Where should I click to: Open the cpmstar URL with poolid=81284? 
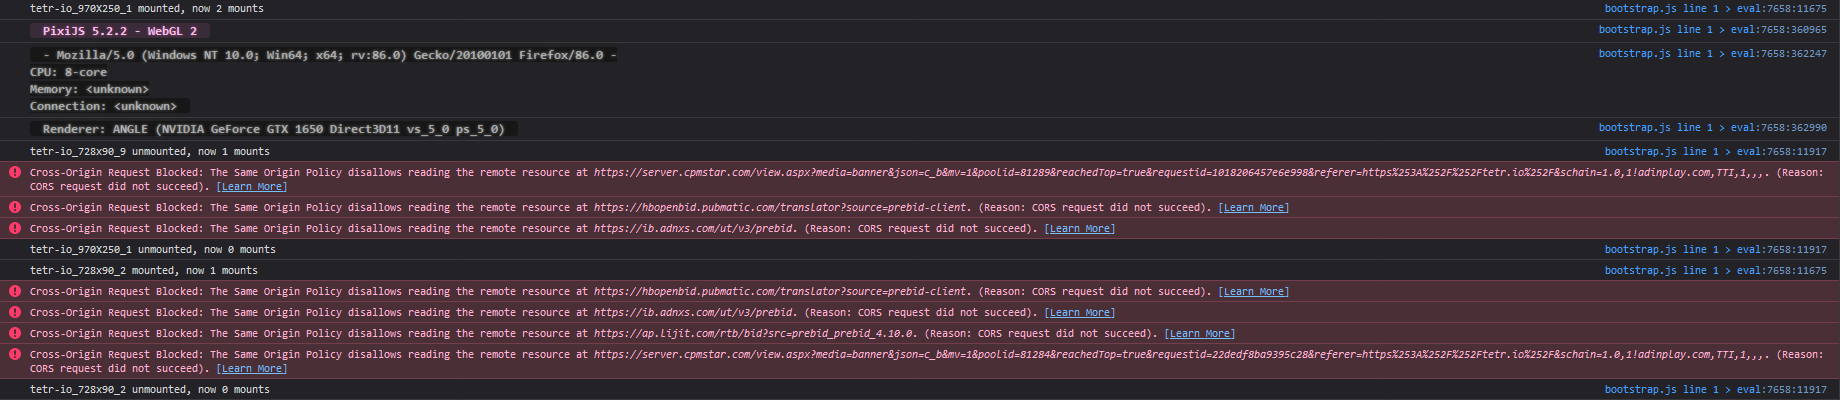tap(1182, 355)
